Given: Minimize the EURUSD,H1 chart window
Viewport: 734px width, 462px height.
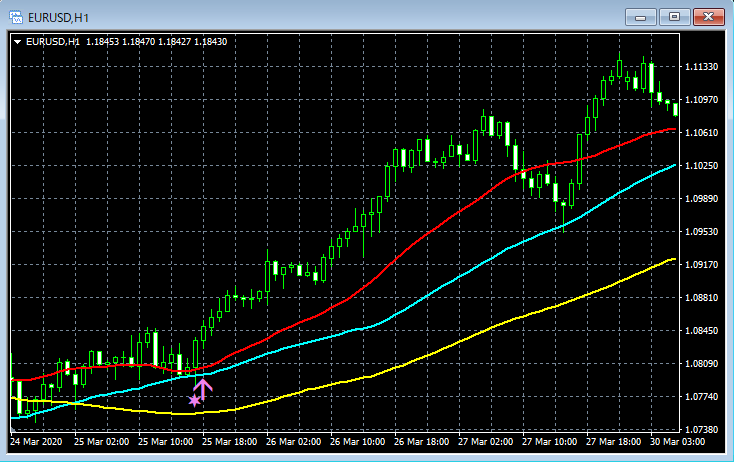Looking at the screenshot, I should pos(640,17).
